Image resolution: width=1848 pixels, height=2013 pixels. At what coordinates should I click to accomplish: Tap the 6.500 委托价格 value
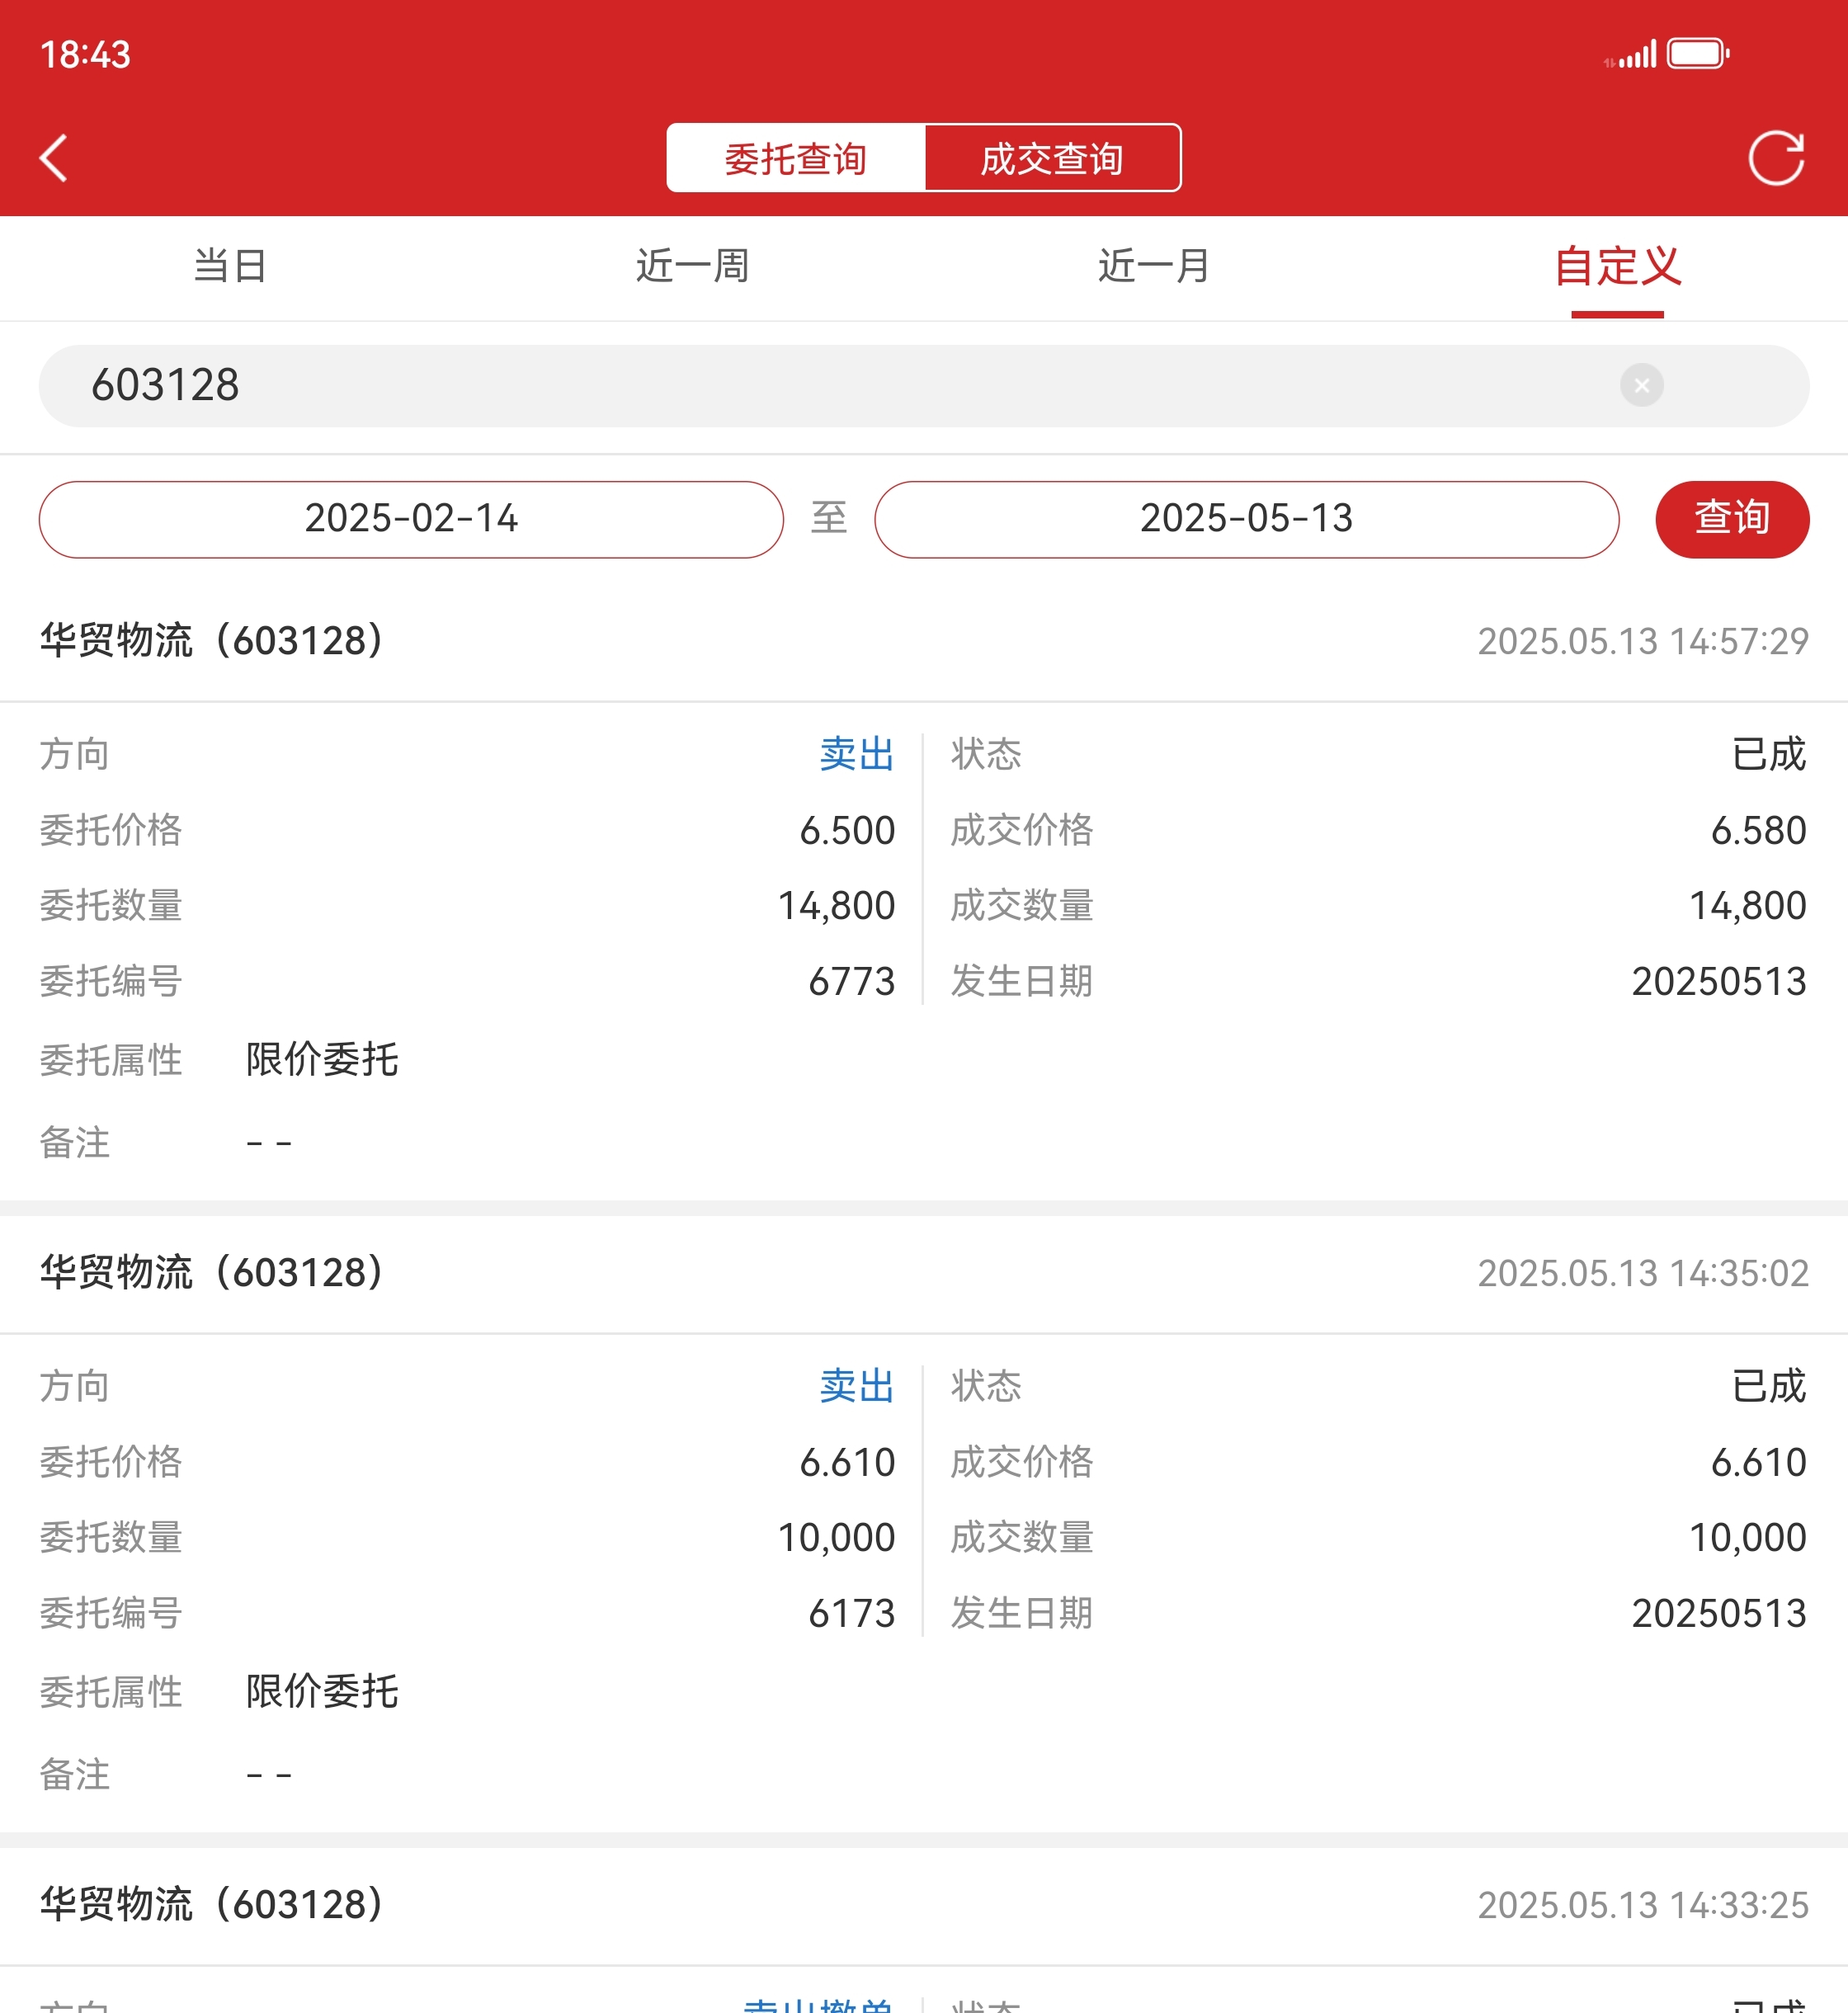click(x=847, y=830)
